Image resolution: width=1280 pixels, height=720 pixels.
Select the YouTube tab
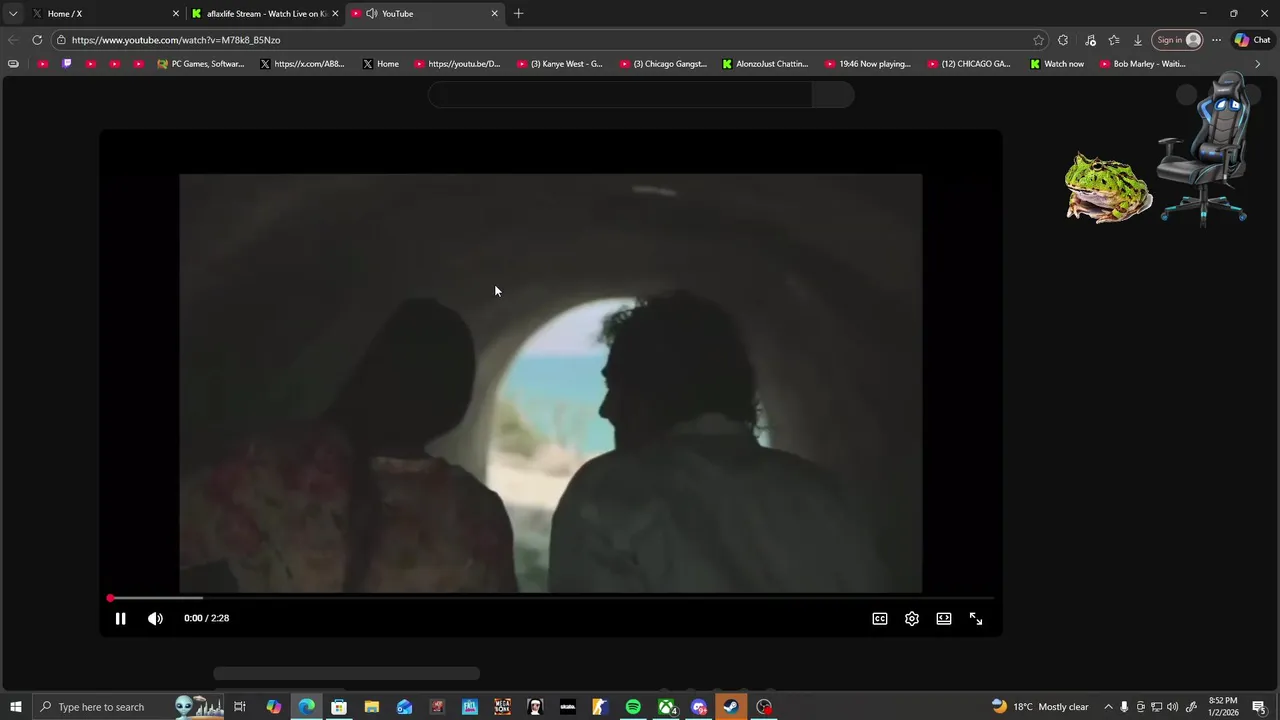click(425, 14)
